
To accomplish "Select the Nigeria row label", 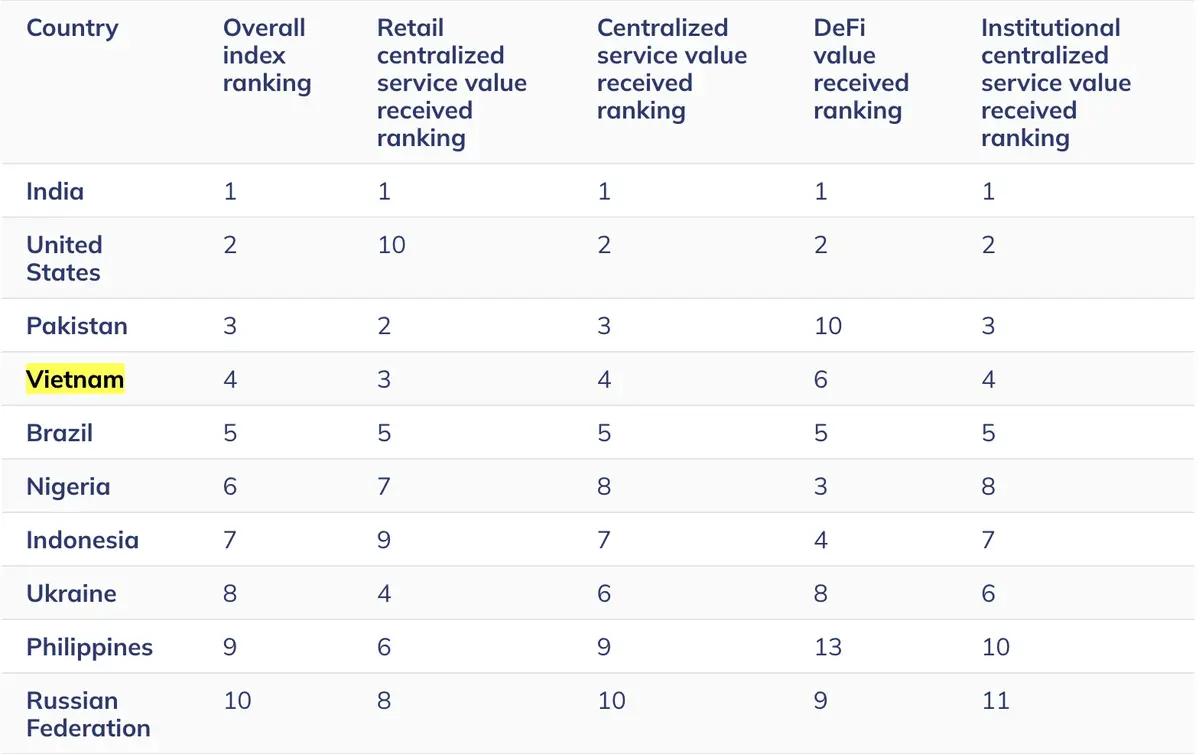I will 68,487.
